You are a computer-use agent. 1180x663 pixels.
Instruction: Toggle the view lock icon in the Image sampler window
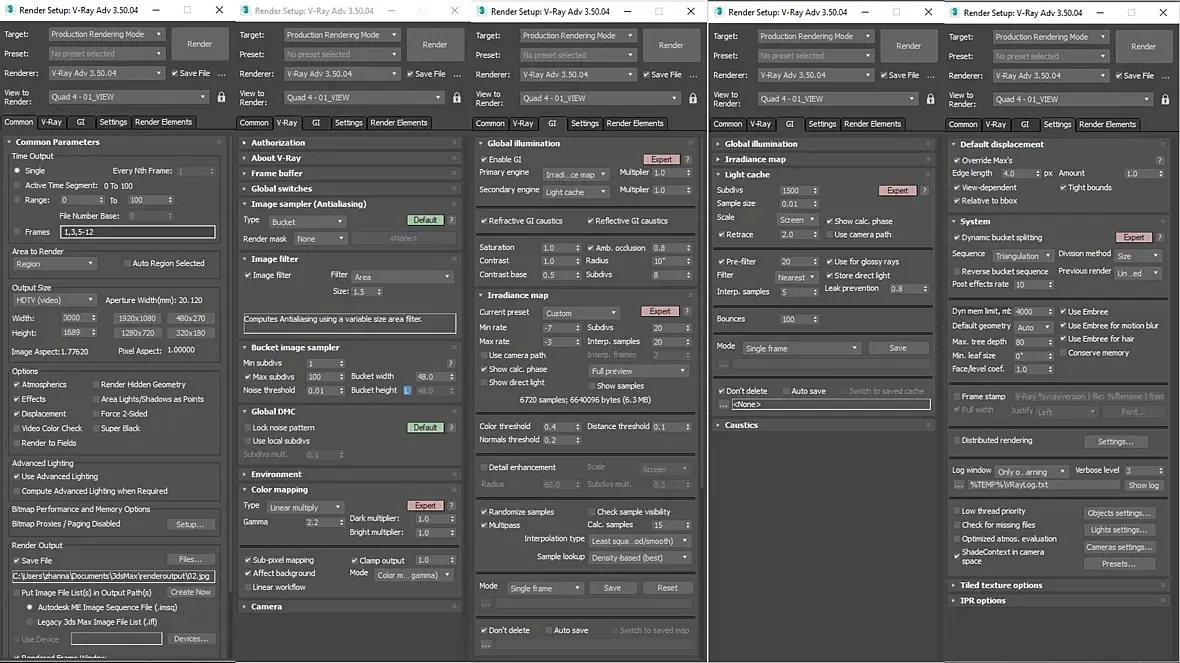point(457,98)
